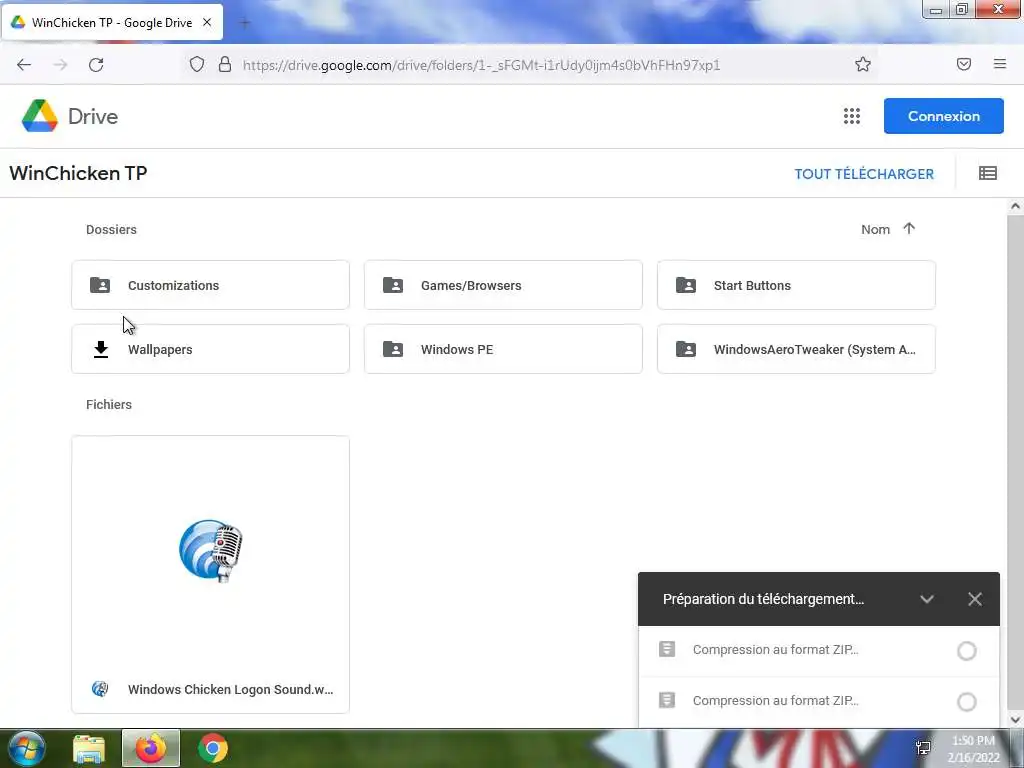1024x768 pixels.
Task: Click the Start Buttons folder icon
Action: coord(686,285)
